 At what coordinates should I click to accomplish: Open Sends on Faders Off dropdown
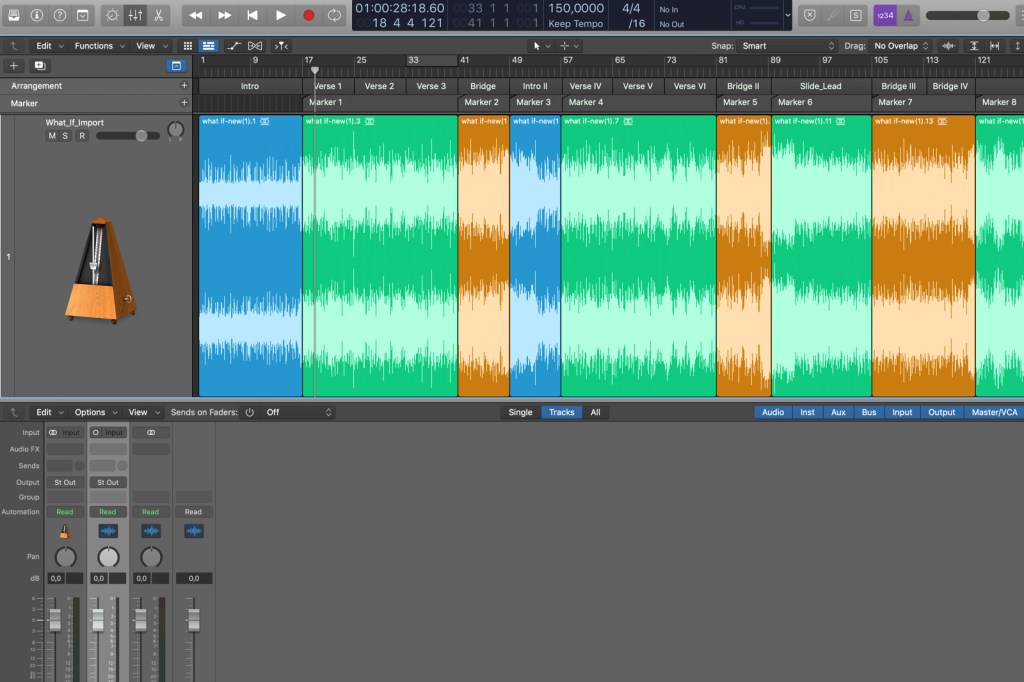pos(298,412)
